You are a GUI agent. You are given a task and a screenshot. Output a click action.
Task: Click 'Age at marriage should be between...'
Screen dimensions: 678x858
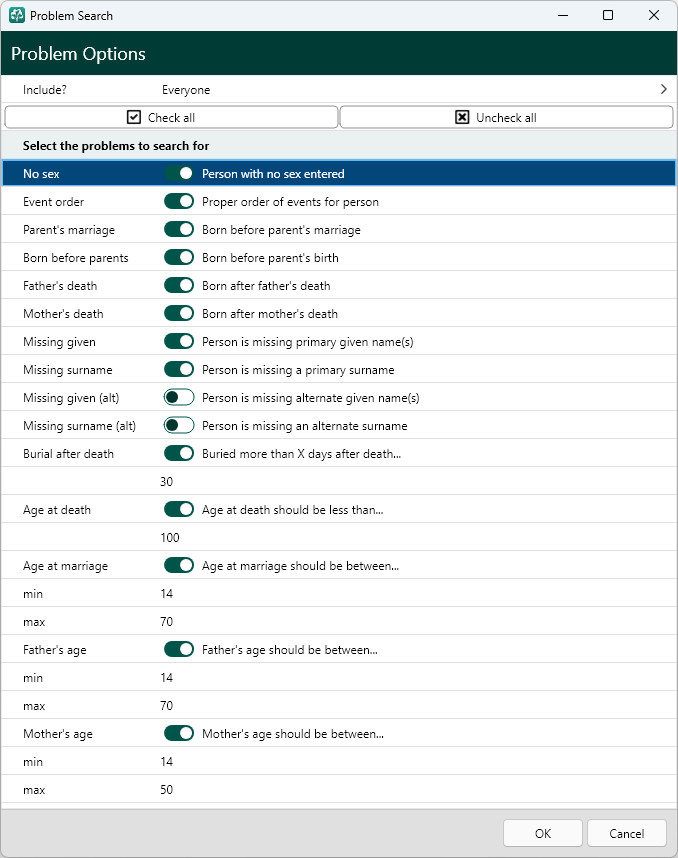click(300, 566)
